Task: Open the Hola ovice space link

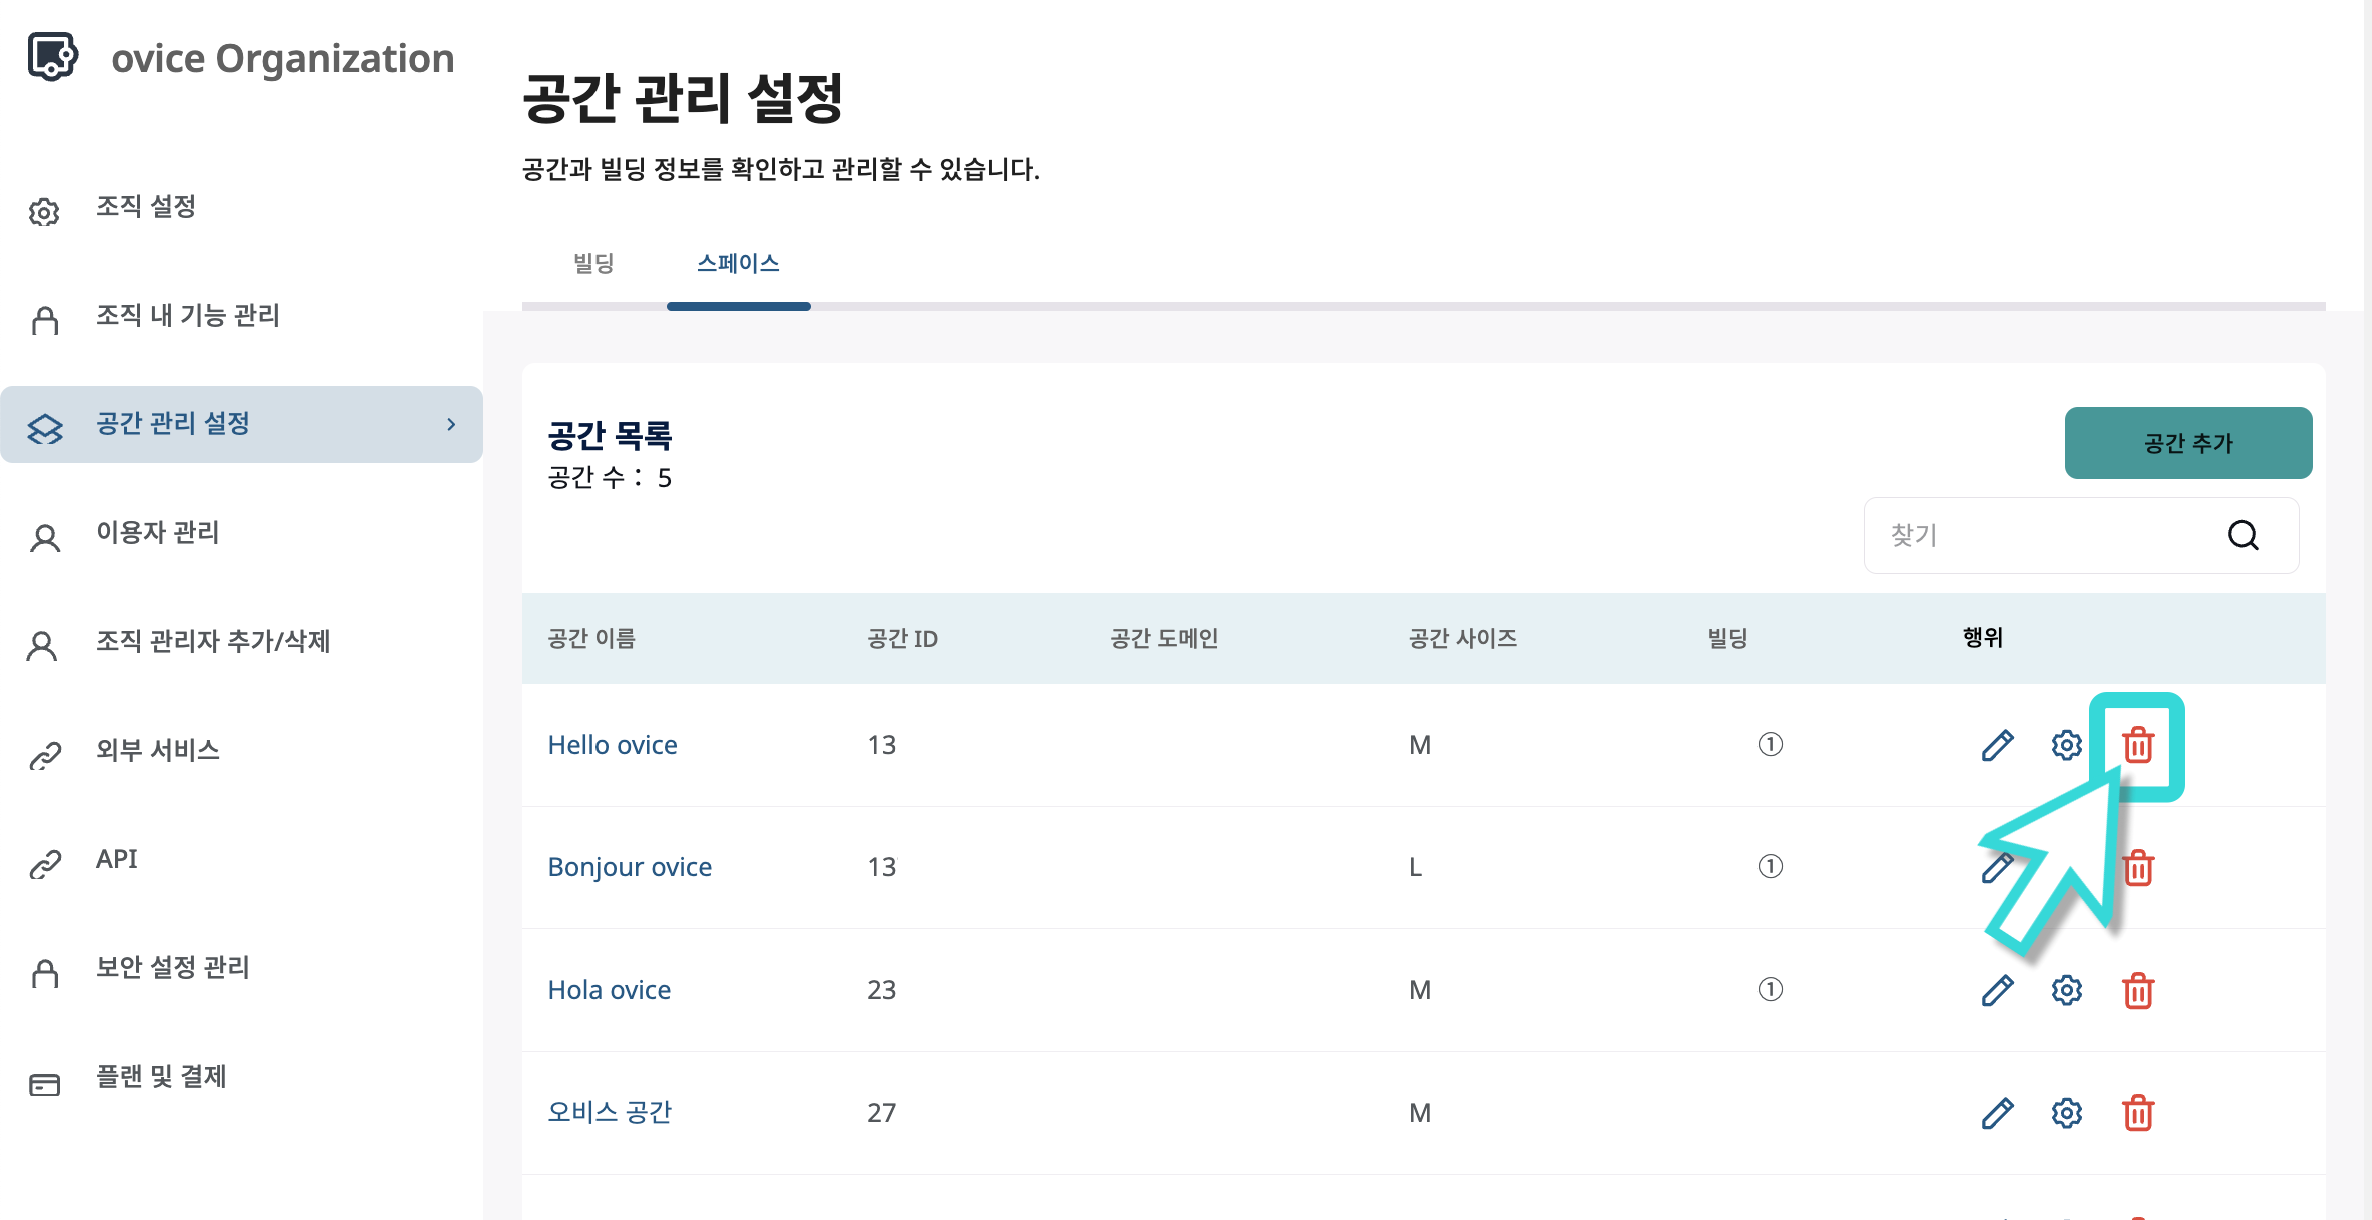Action: coord(609,990)
